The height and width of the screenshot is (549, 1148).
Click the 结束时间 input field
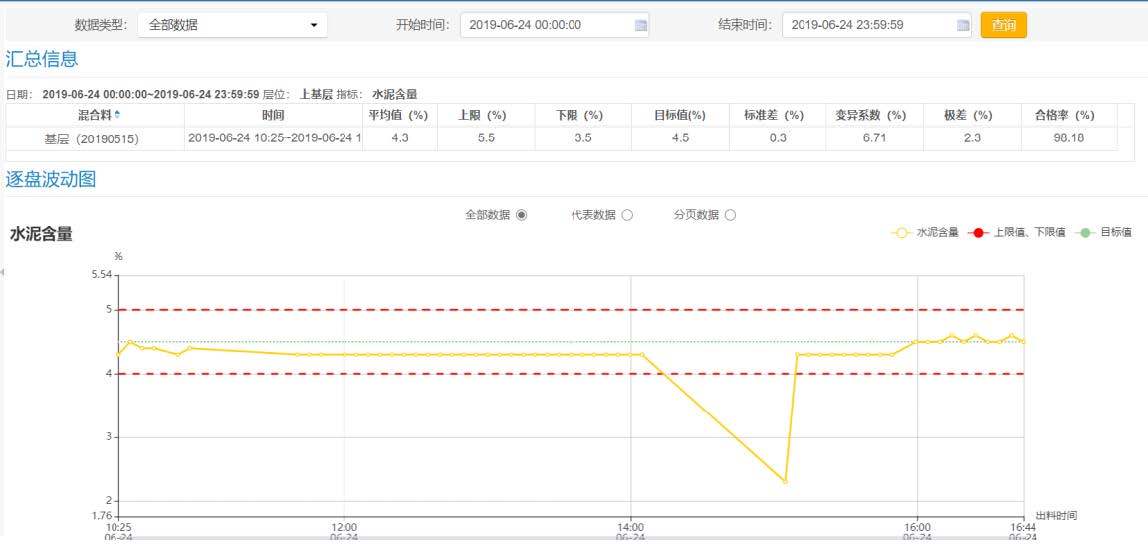tap(867, 25)
